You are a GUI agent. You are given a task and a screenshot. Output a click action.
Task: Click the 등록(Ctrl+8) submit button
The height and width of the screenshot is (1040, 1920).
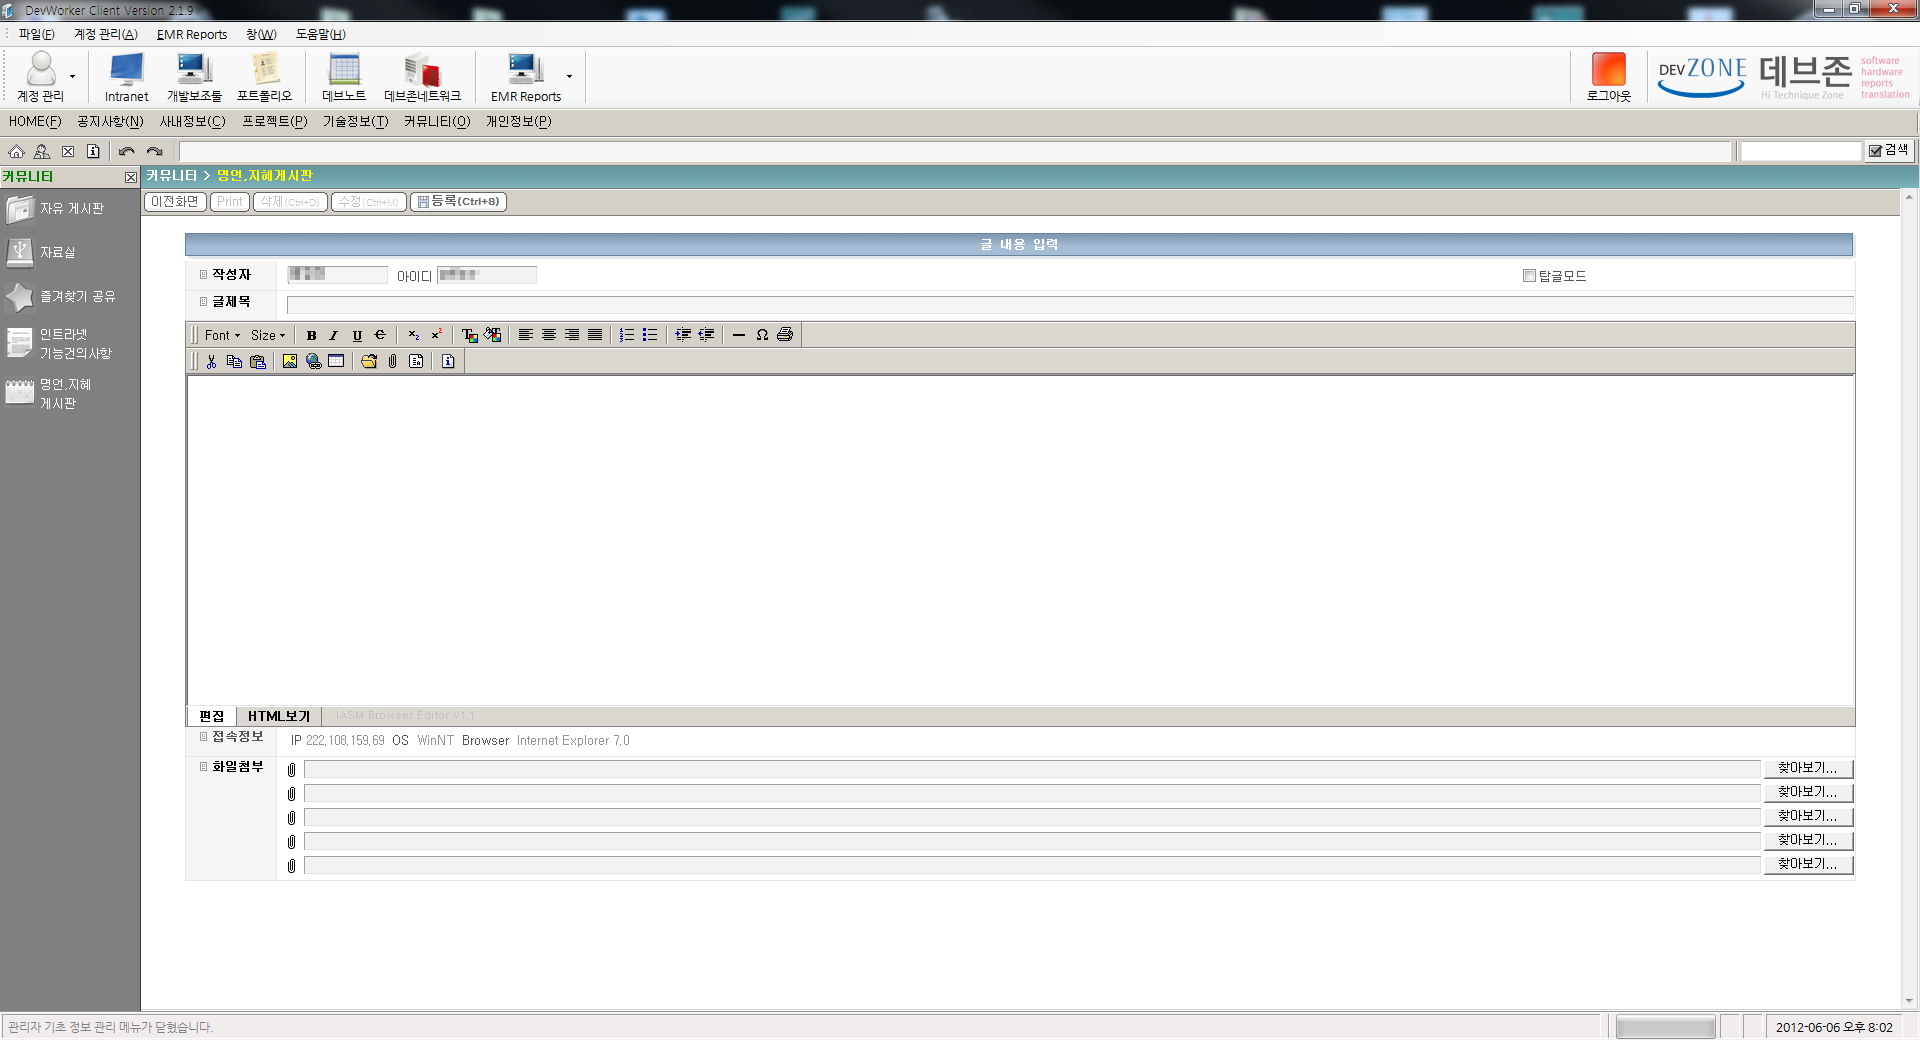[458, 202]
